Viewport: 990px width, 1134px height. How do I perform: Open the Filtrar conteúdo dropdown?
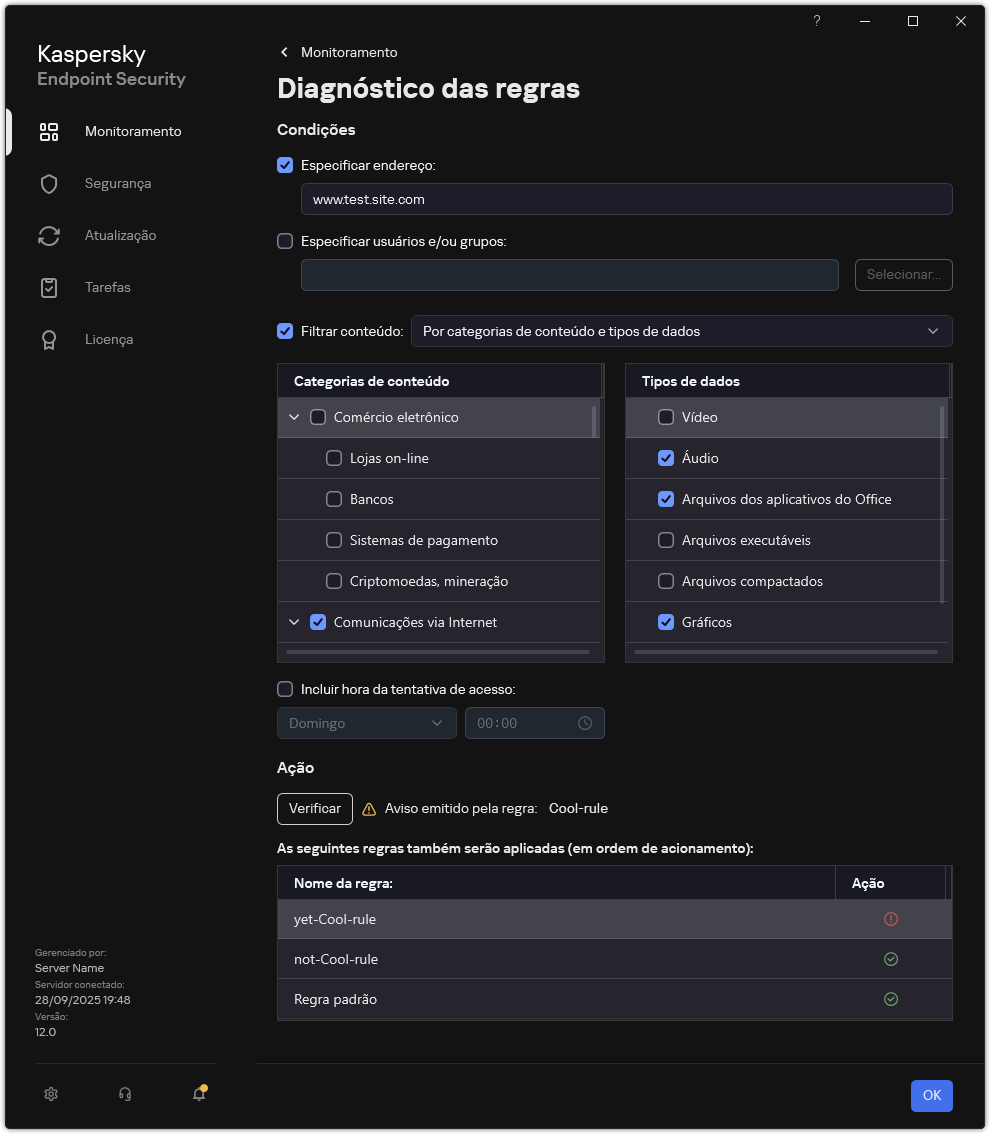pos(681,331)
